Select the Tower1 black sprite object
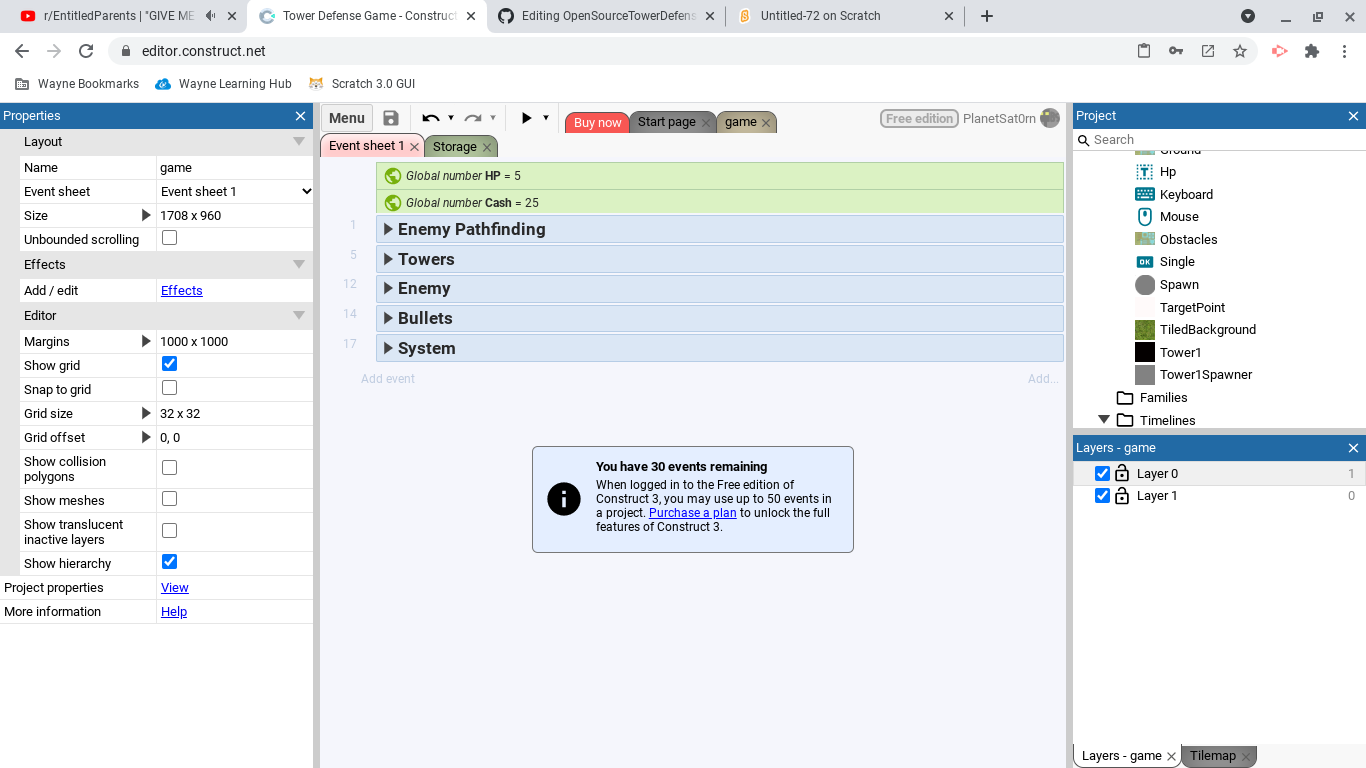 tap(1145, 352)
